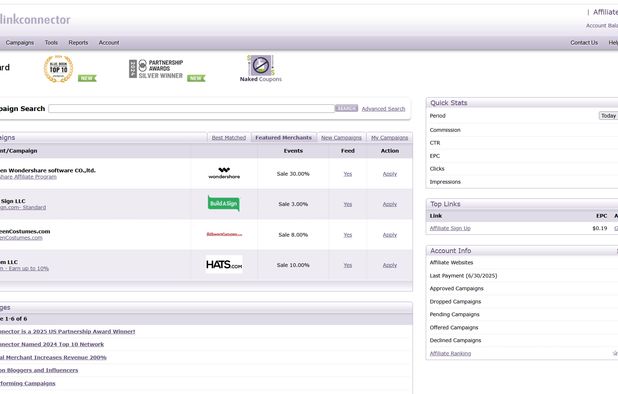Open the Period dropdown in Quick Stats
Viewport: 618px width, 394px height.
tap(608, 116)
